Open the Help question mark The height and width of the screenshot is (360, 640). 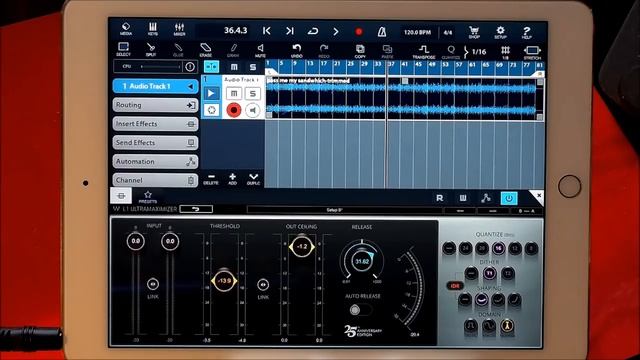coord(527,32)
